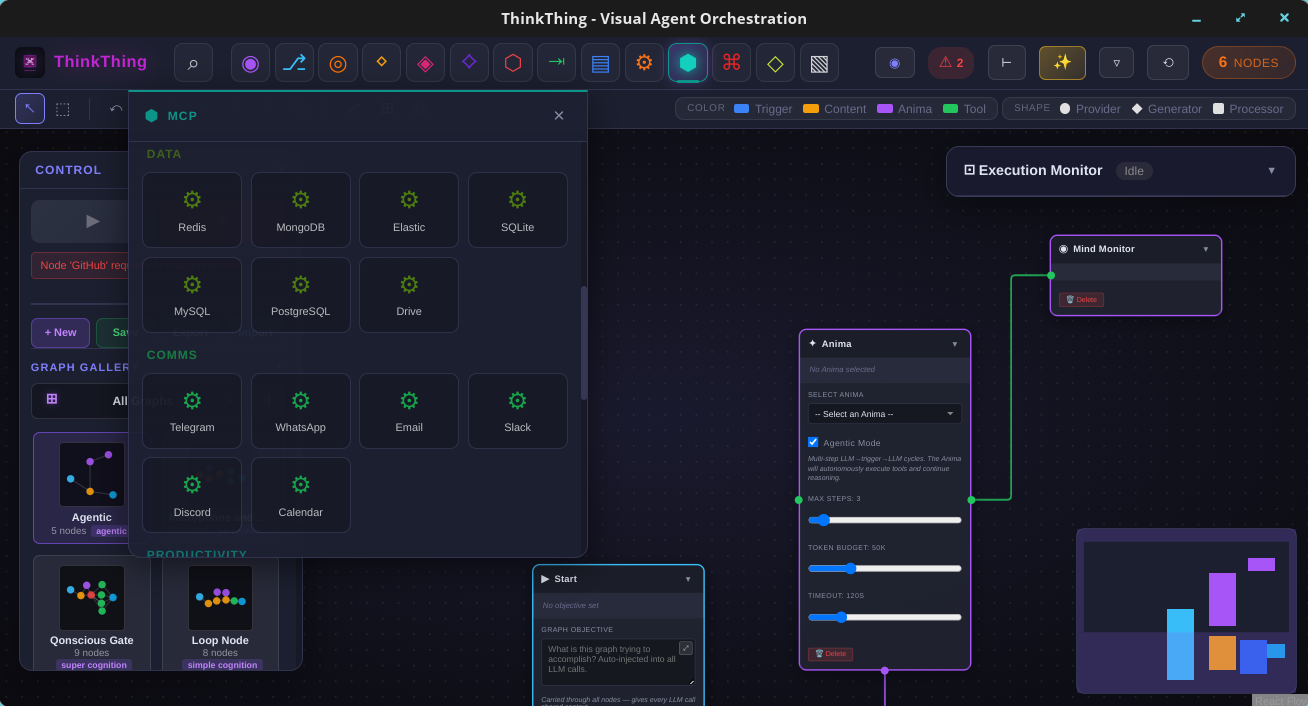
Task: Click the yellow sparkles button
Action: (1062, 63)
